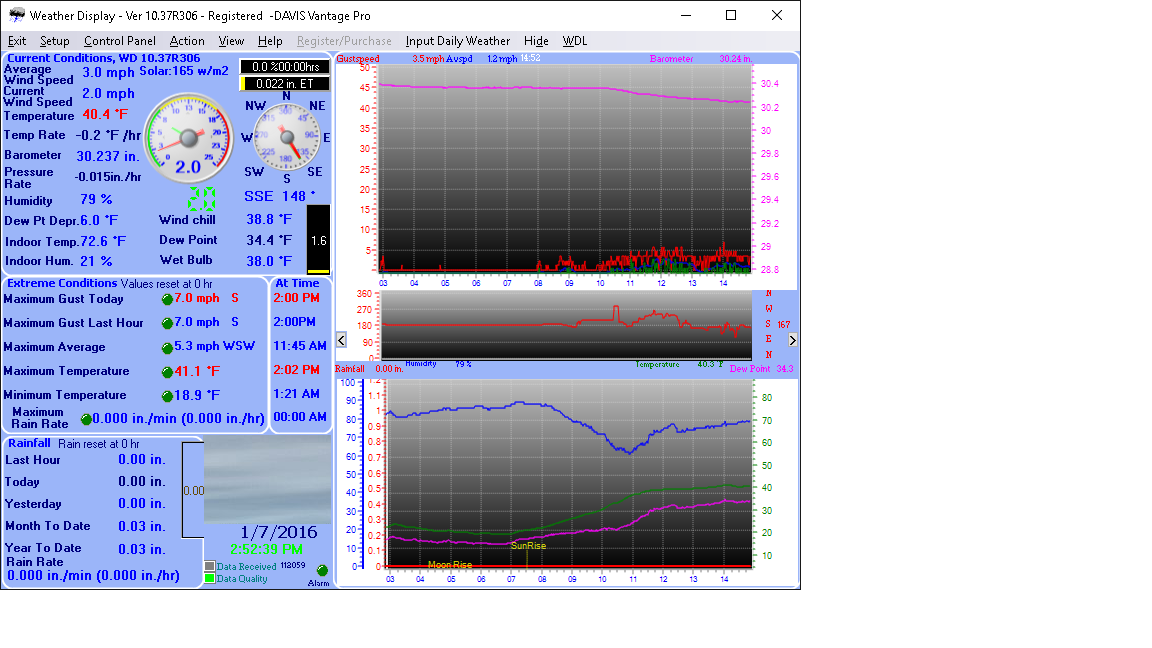Click the Hide menu button
The width and height of the screenshot is (1152, 648).
[536, 41]
